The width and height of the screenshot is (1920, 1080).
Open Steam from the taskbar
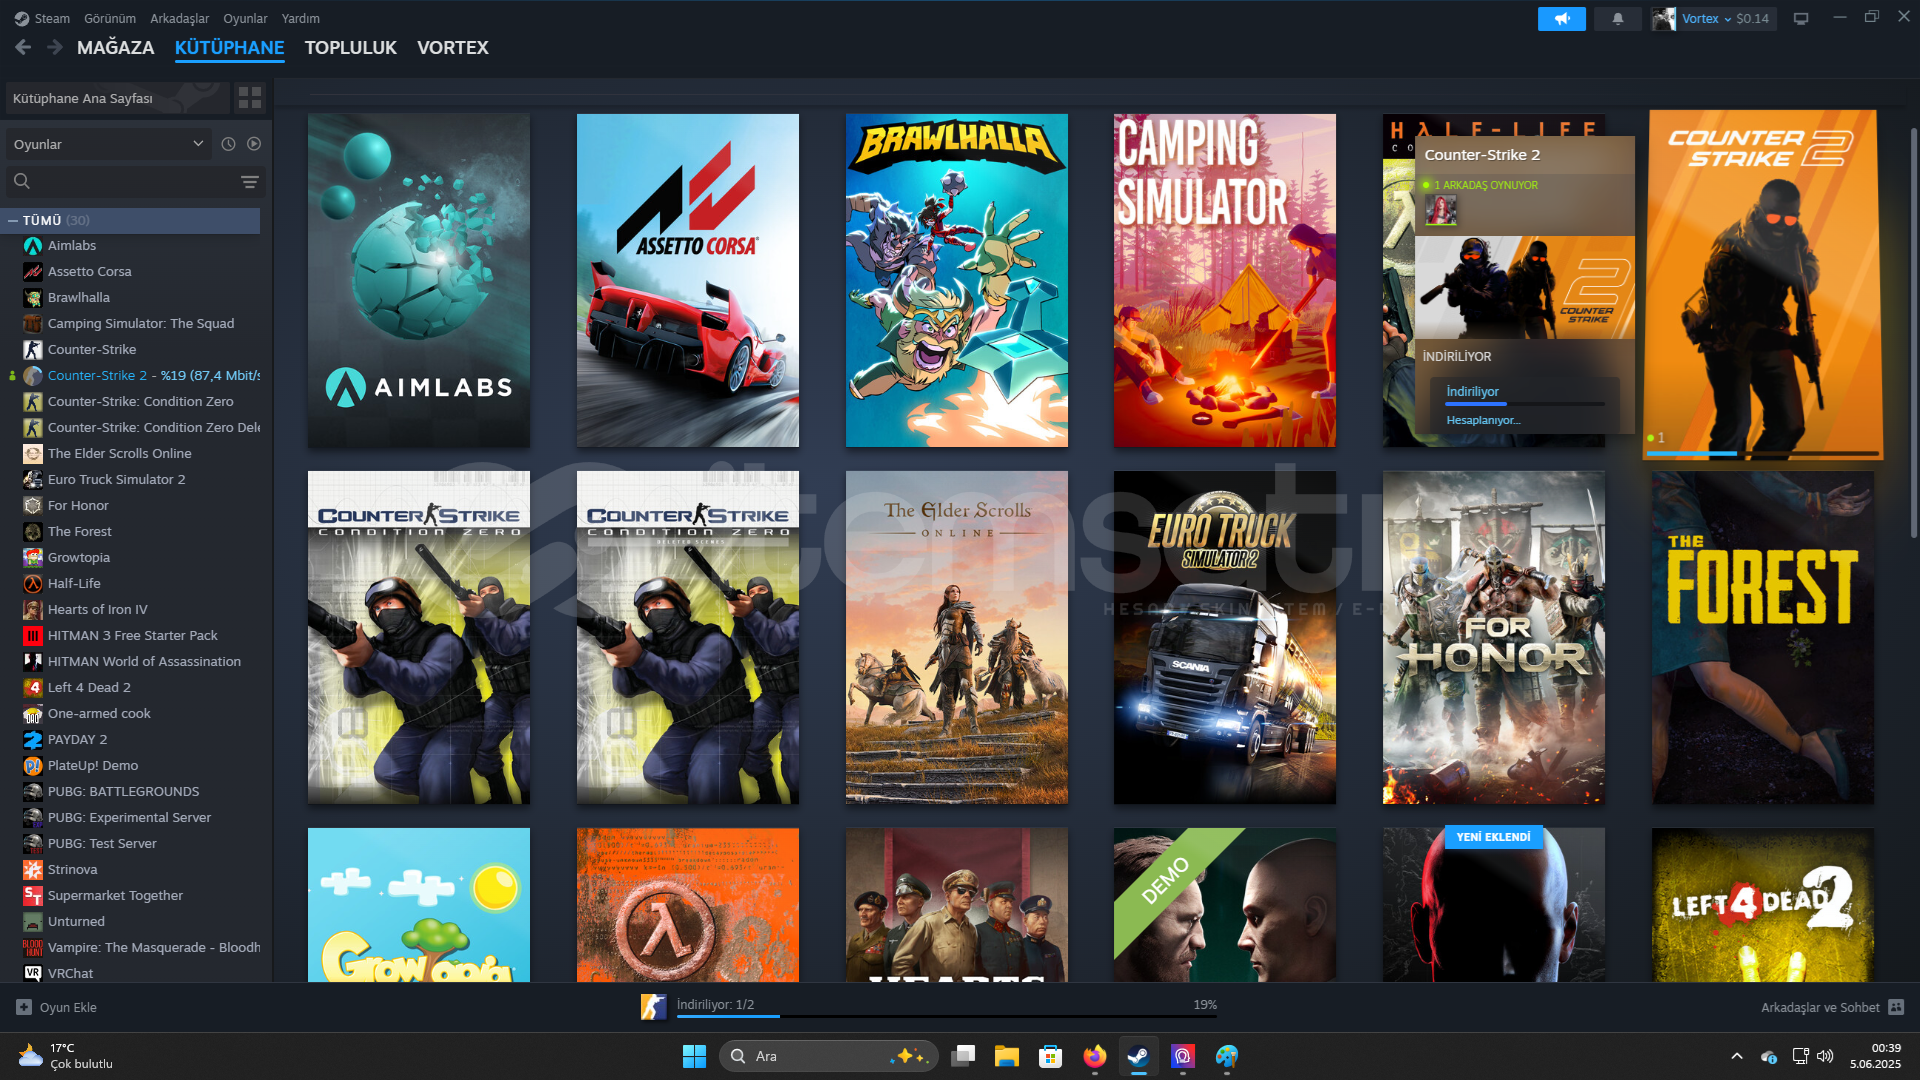click(x=1138, y=1056)
